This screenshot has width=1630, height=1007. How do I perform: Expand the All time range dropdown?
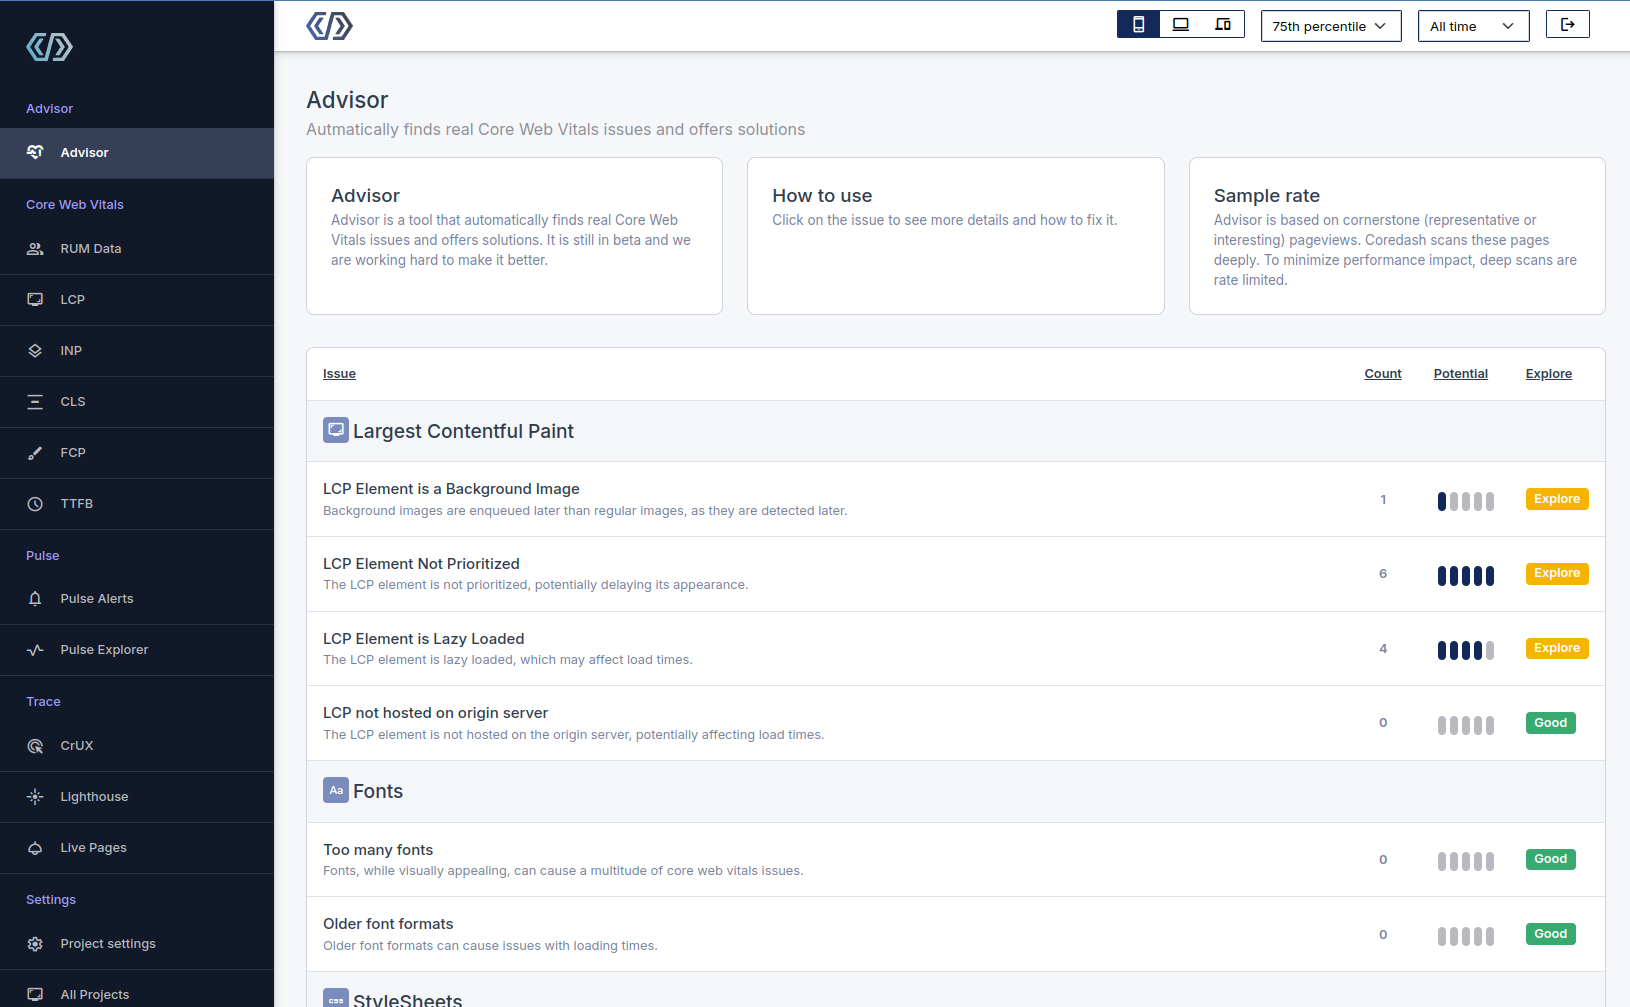click(1472, 26)
